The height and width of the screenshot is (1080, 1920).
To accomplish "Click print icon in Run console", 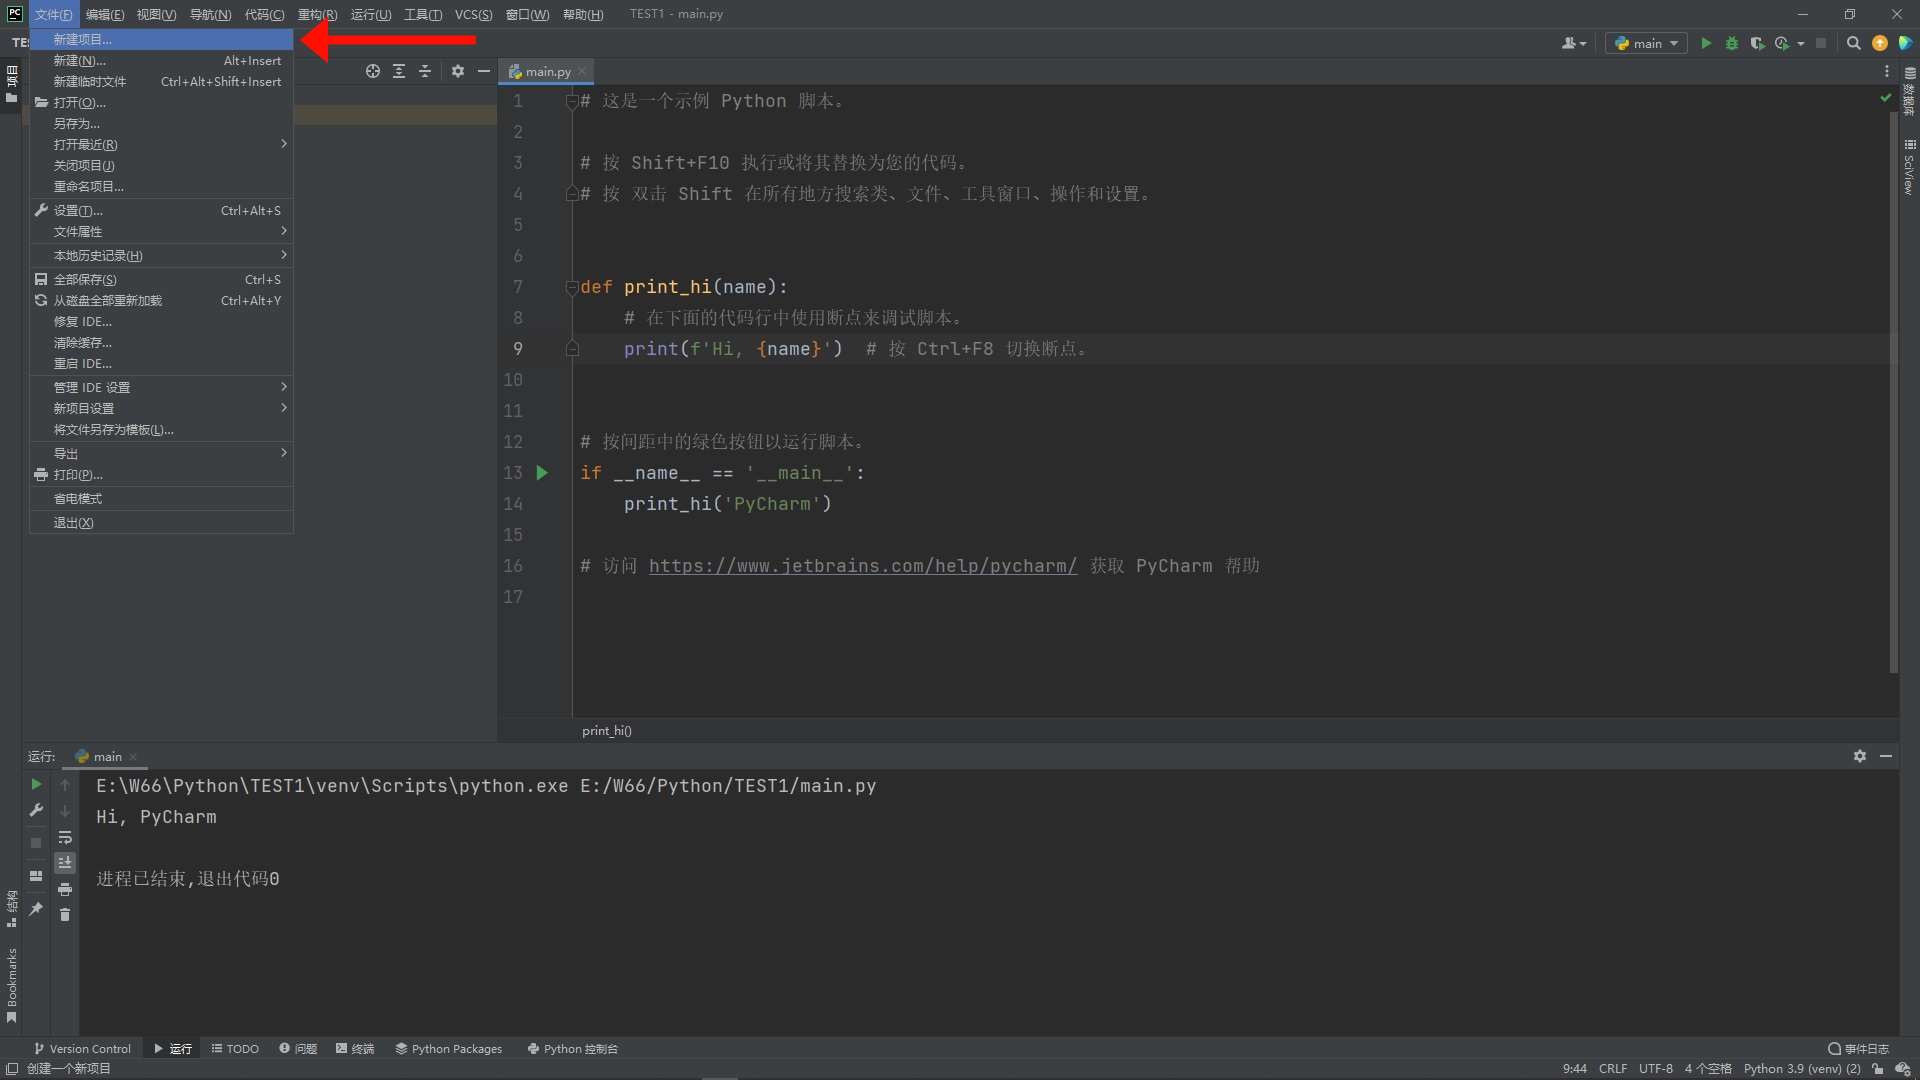I will point(65,889).
